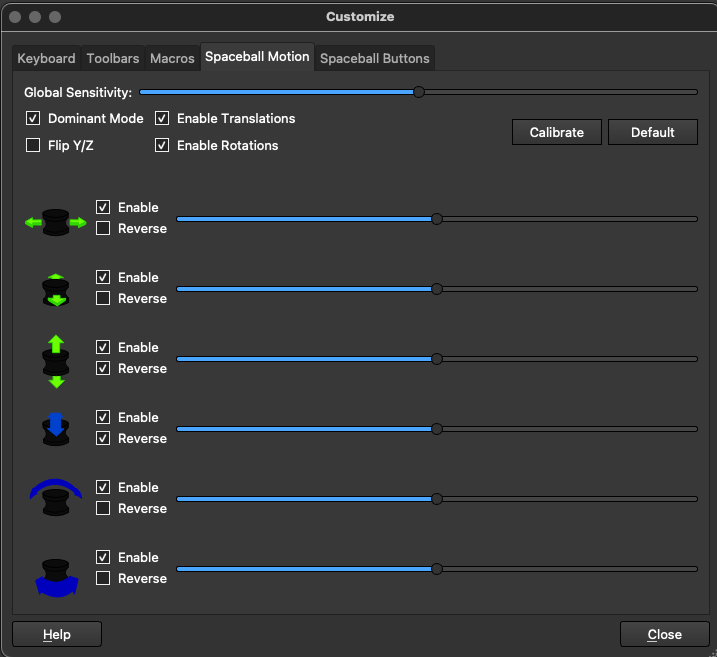Open the Toolbars tab

coord(113,58)
